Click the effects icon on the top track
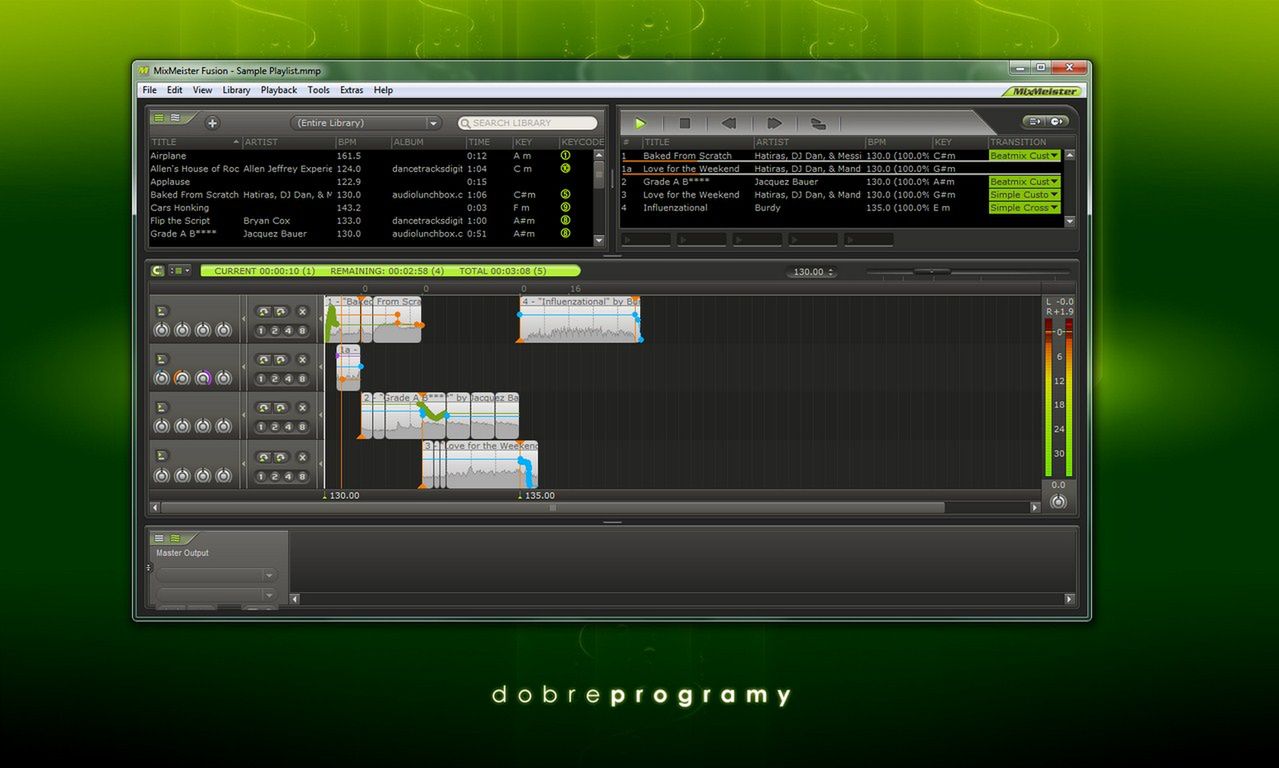The height and width of the screenshot is (768, 1279). tap(162, 311)
